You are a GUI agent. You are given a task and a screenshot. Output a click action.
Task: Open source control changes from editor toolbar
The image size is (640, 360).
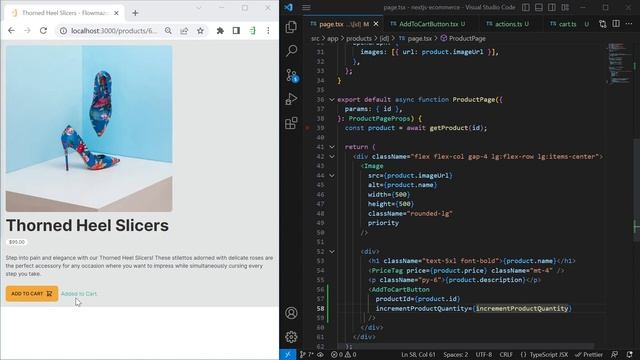pos(602,24)
